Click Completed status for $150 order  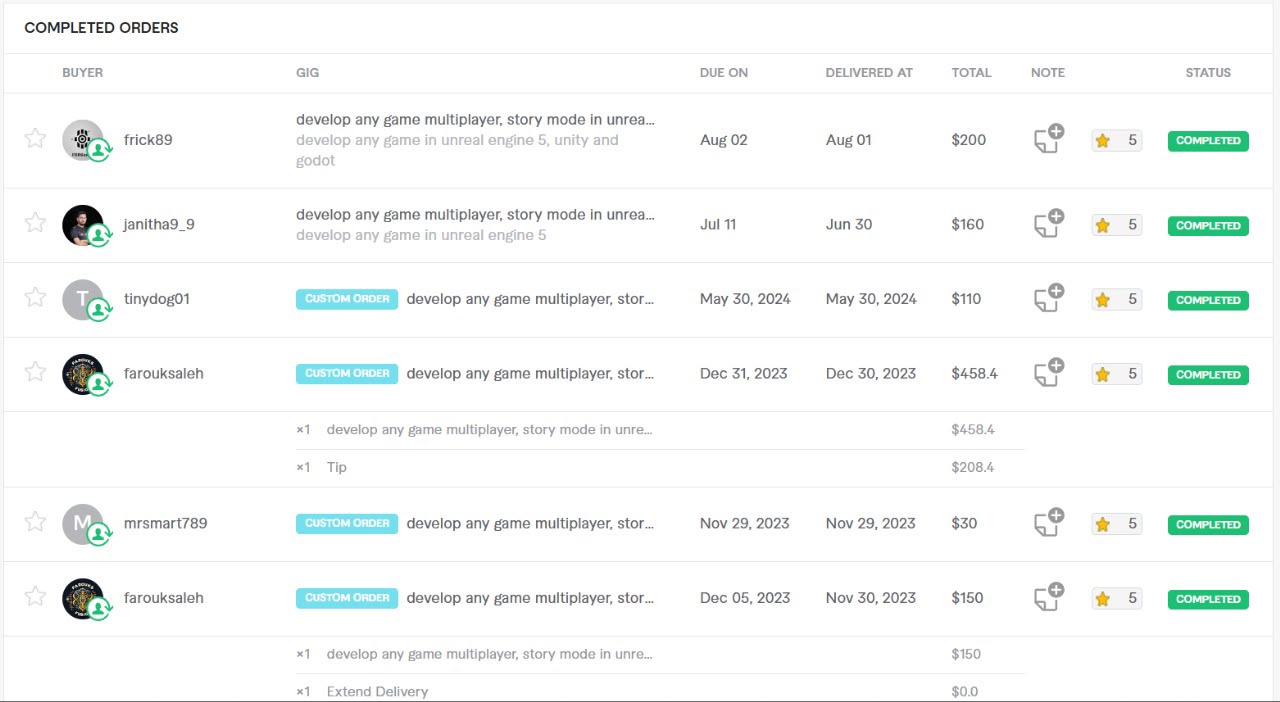pos(1208,599)
